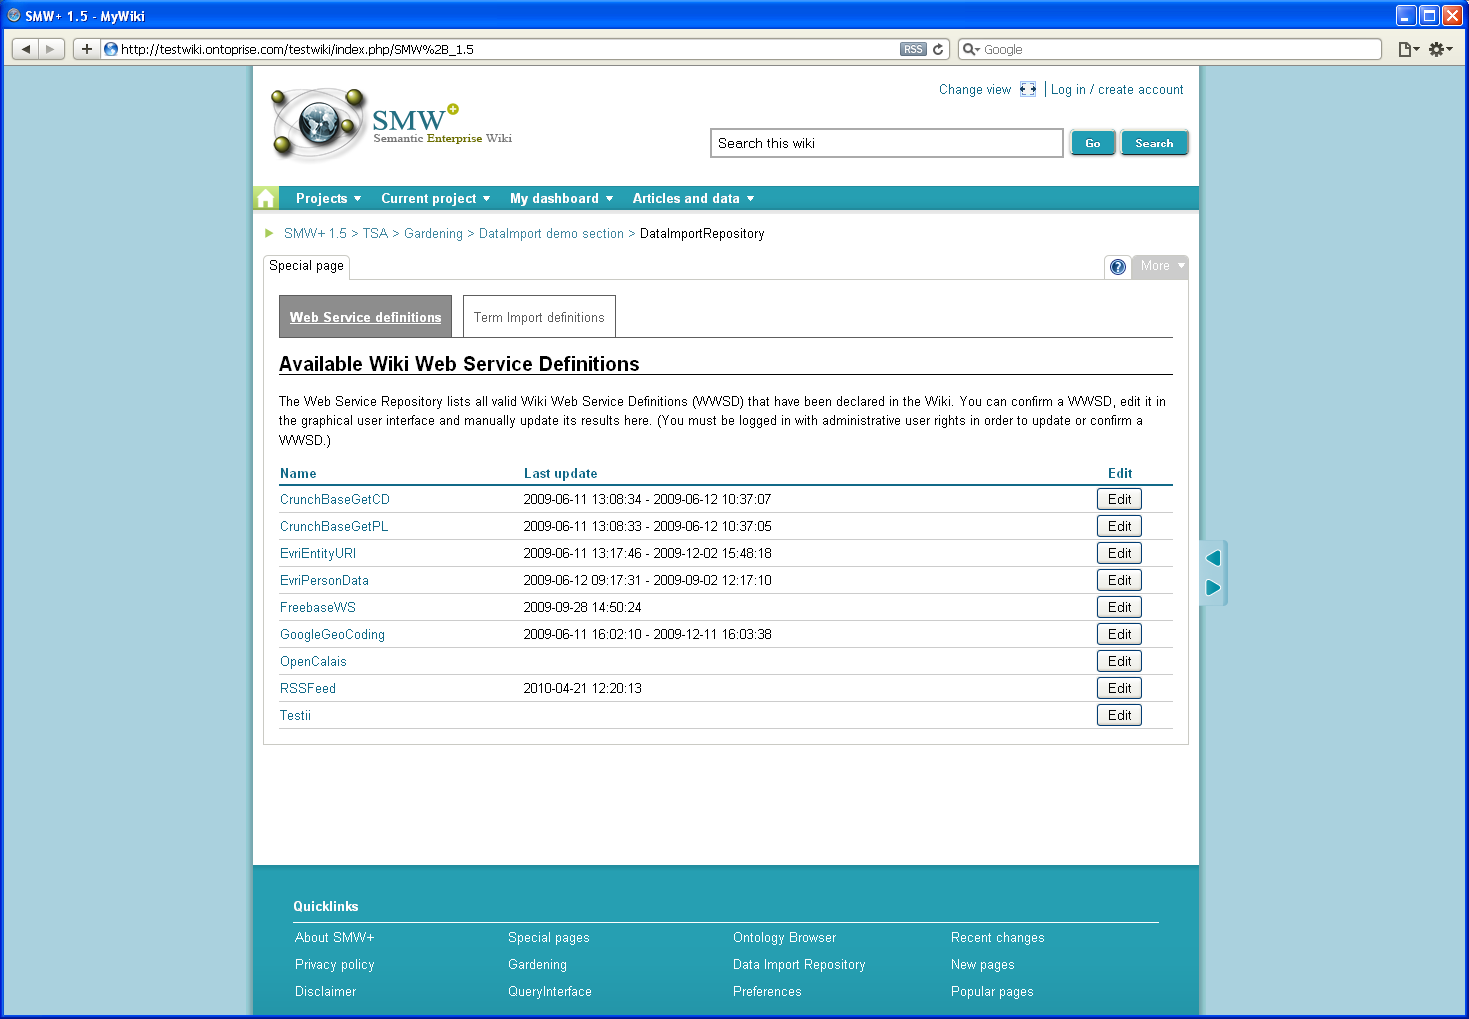Image resolution: width=1469 pixels, height=1019 pixels.
Task: Reload the page with the refresh icon
Action: pyautogui.click(x=938, y=49)
